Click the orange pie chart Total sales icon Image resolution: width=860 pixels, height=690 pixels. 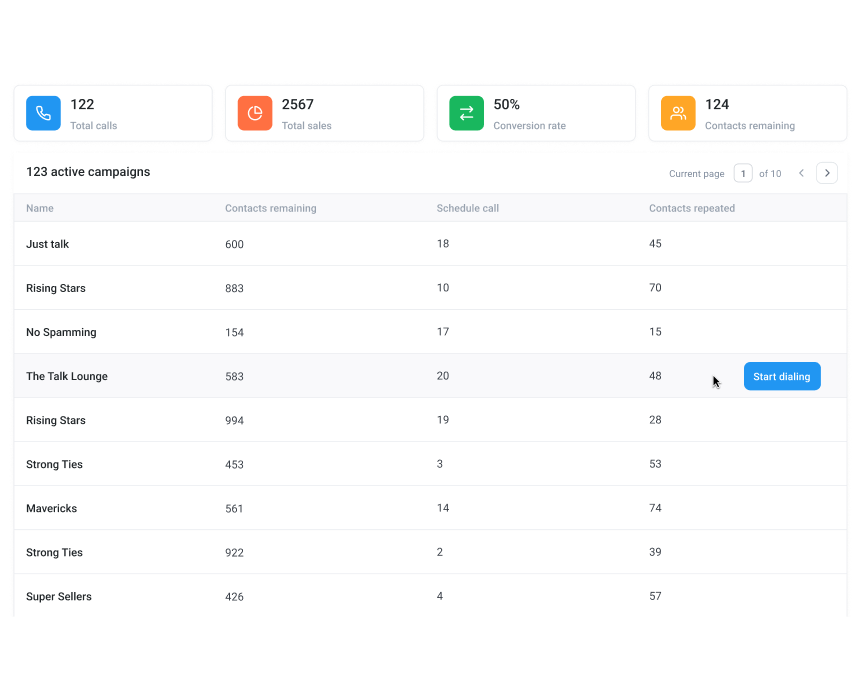pos(255,113)
